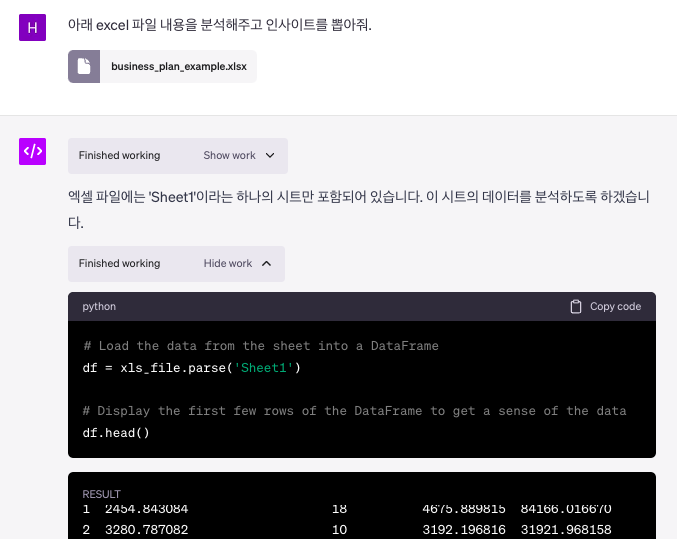The height and width of the screenshot is (539, 677).
Task: Click the clipboard icon beside Copy code
Action: coord(576,307)
